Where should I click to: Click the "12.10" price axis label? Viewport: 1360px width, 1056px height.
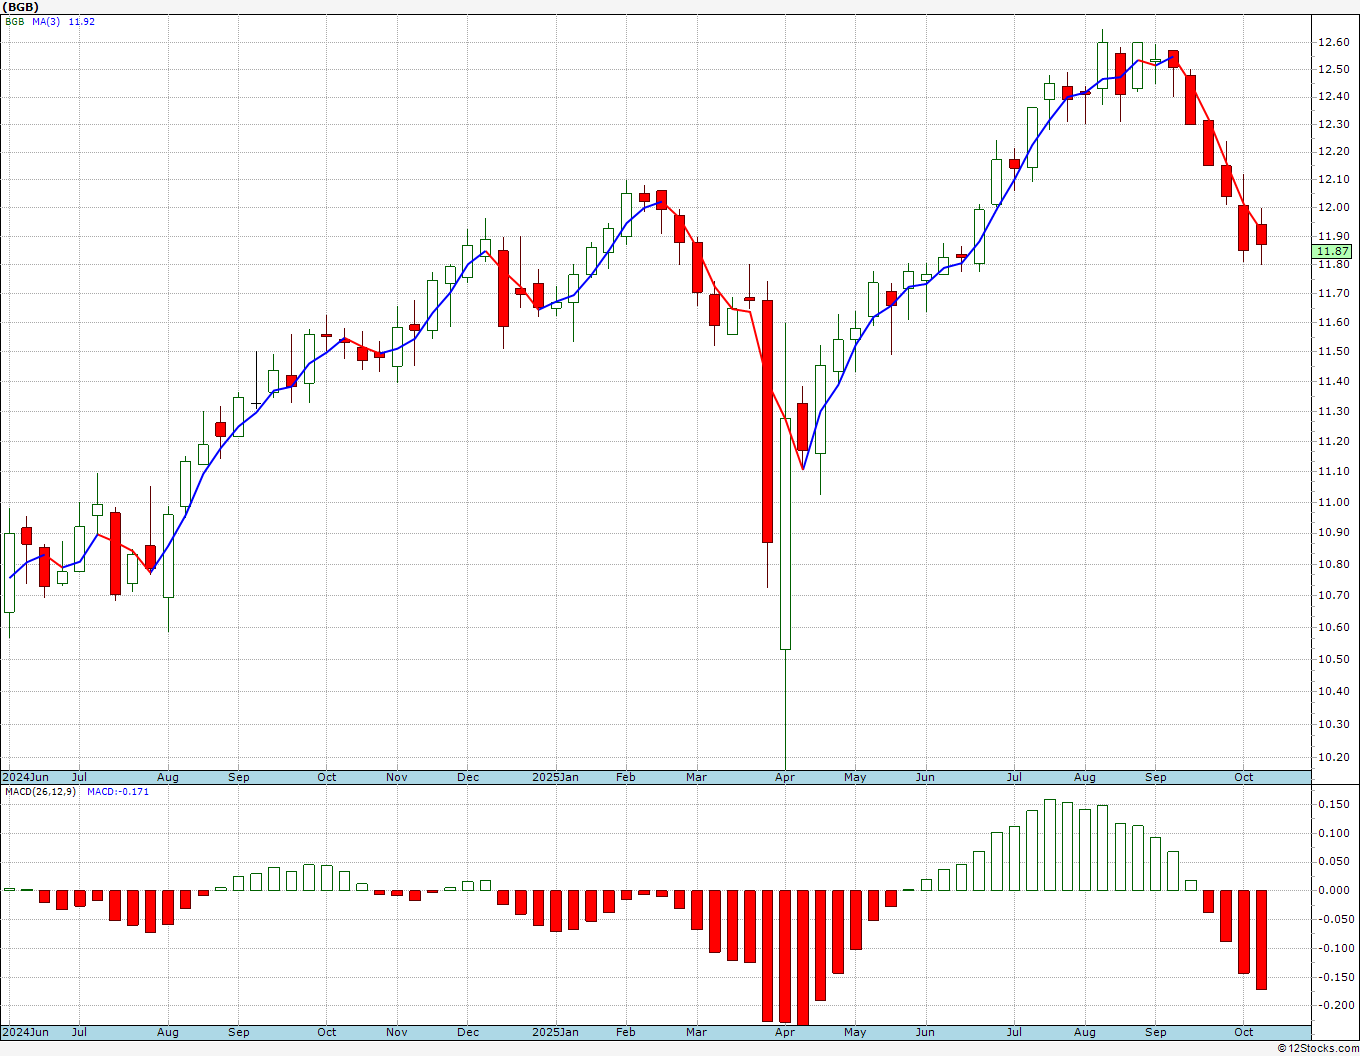point(1334,180)
